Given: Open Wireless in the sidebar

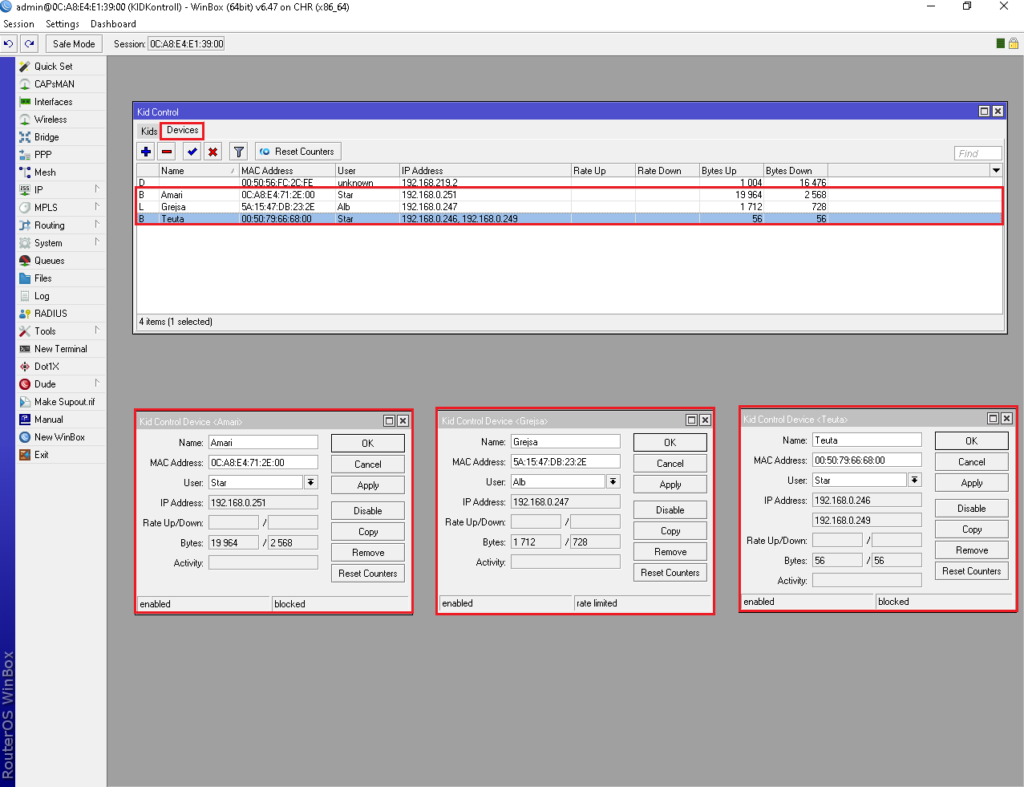Looking at the screenshot, I should click(50, 120).
